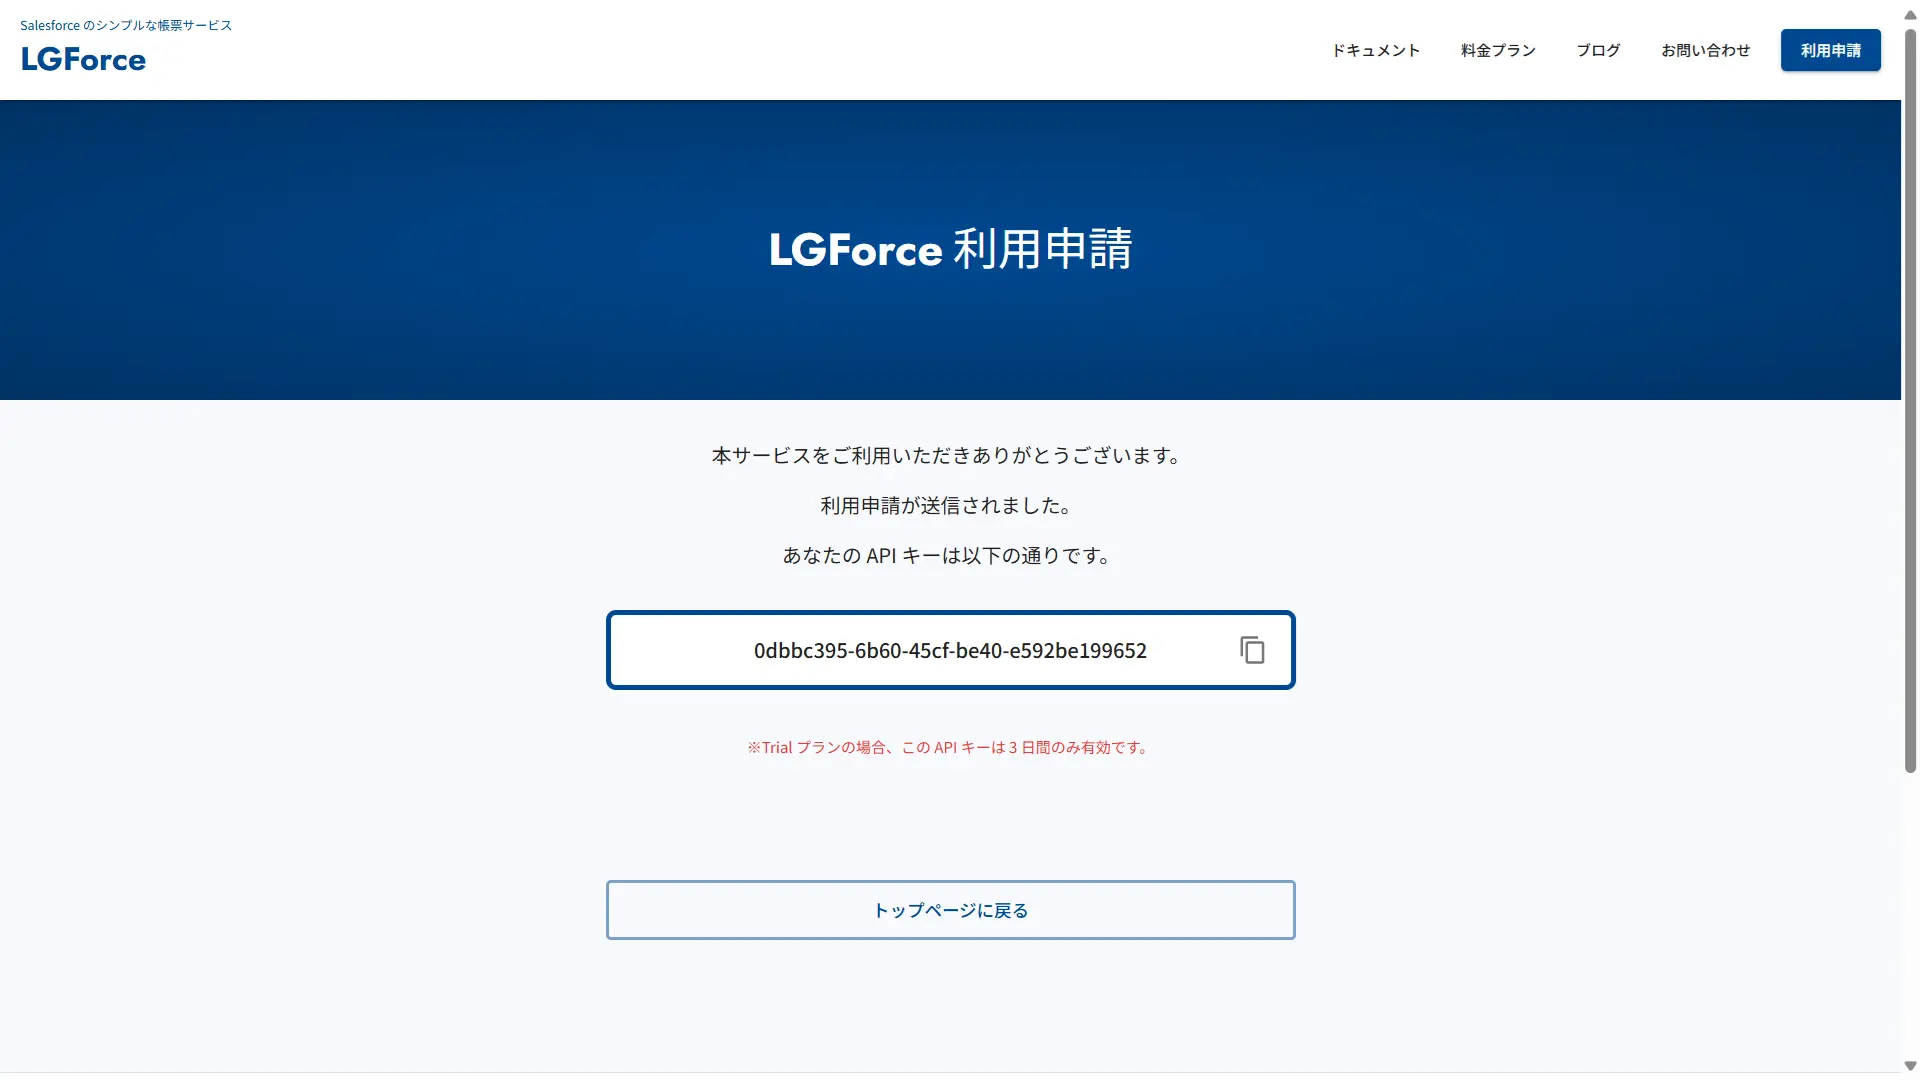Click the 'LGForce 利用申請' banner heading

(x=950, y=249)
